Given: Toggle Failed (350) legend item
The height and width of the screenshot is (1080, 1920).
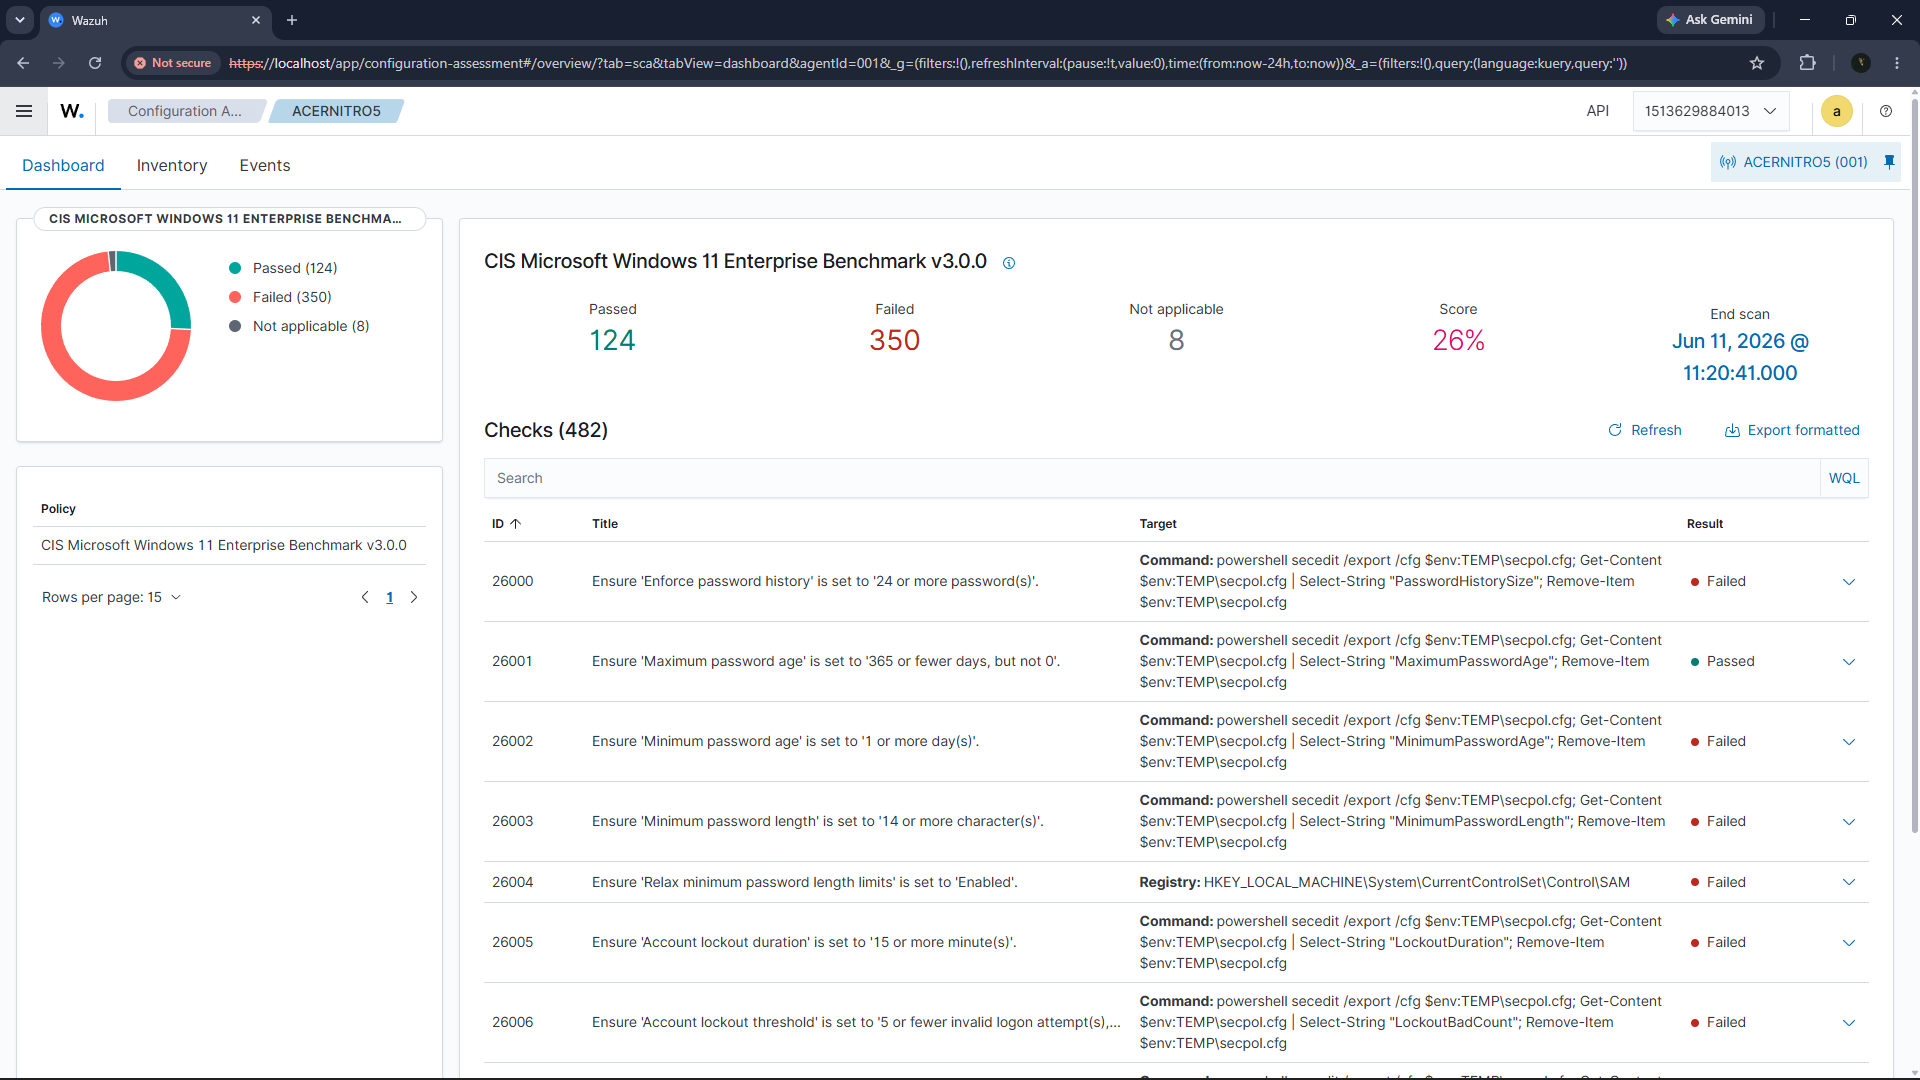Looking at the screenshot, I should pyautogui.click(x=281, y=297).
